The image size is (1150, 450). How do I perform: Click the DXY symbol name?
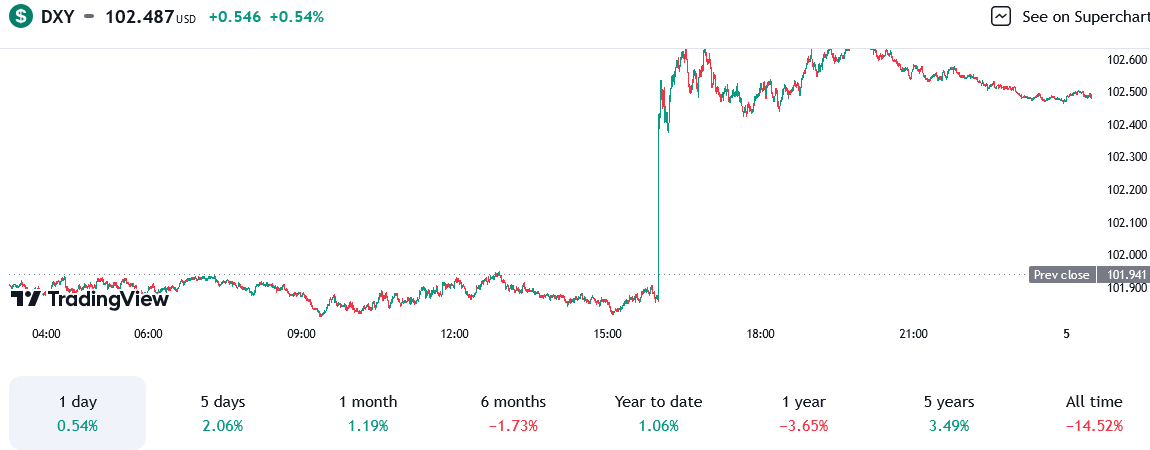click(59, 17)
